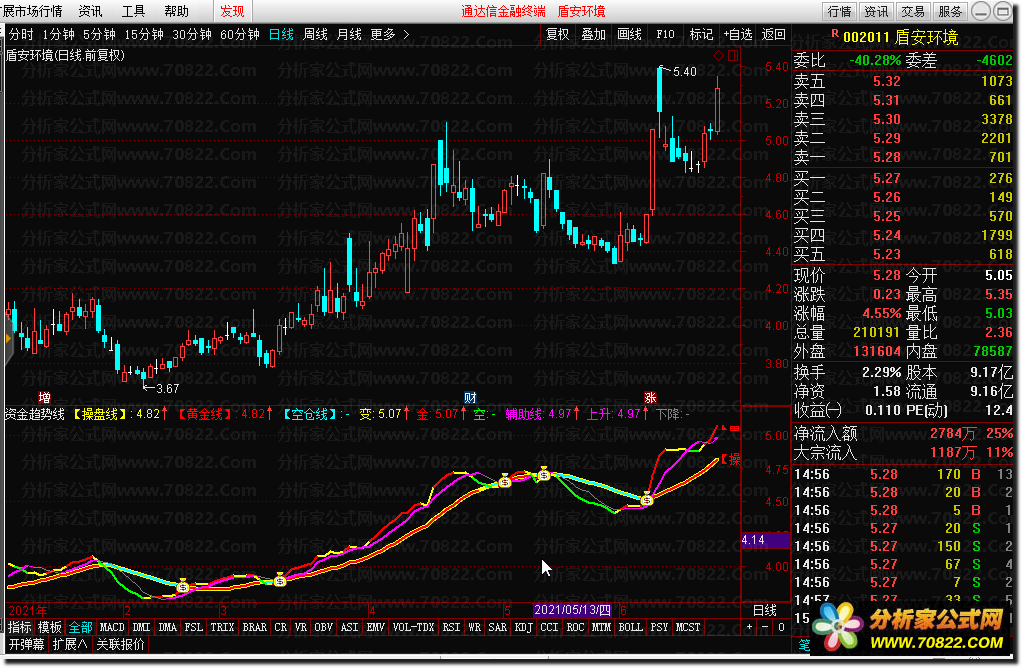Click the 复权 button
Image resolution: width=1023 pixels, height=668 pixels.
point(557,35)
